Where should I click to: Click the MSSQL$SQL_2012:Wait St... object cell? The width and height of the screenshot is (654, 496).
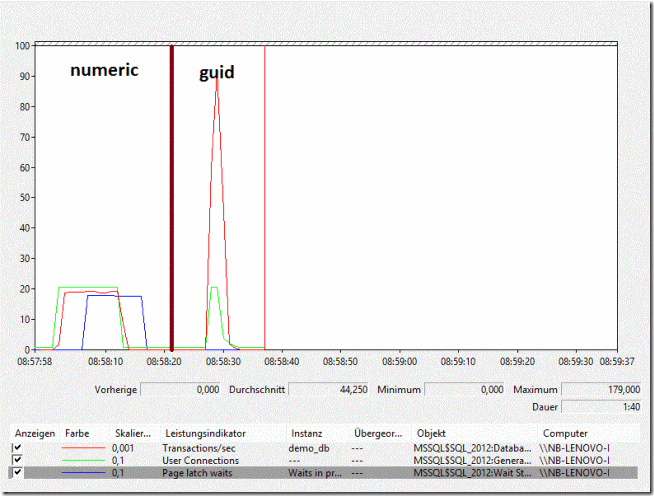pyautogui.click(x=473, y=473)
